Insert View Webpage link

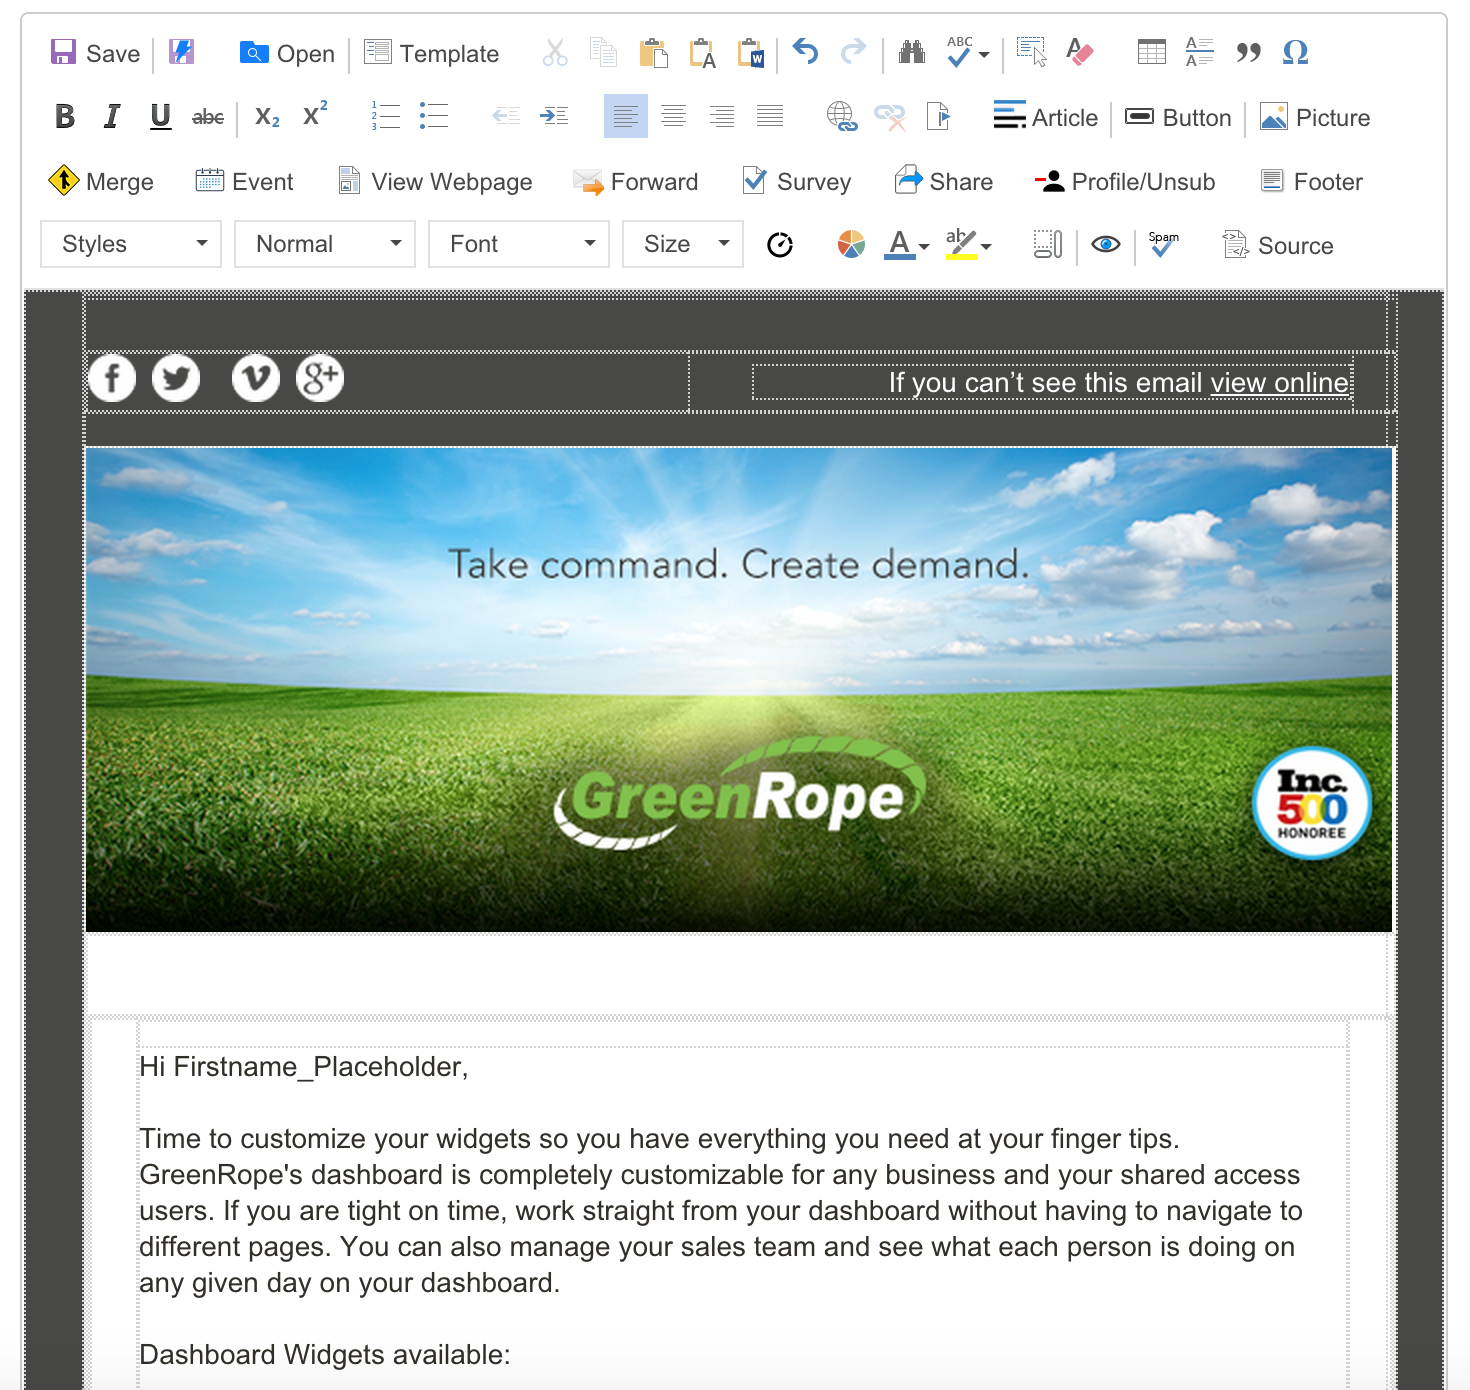[435, 181]
